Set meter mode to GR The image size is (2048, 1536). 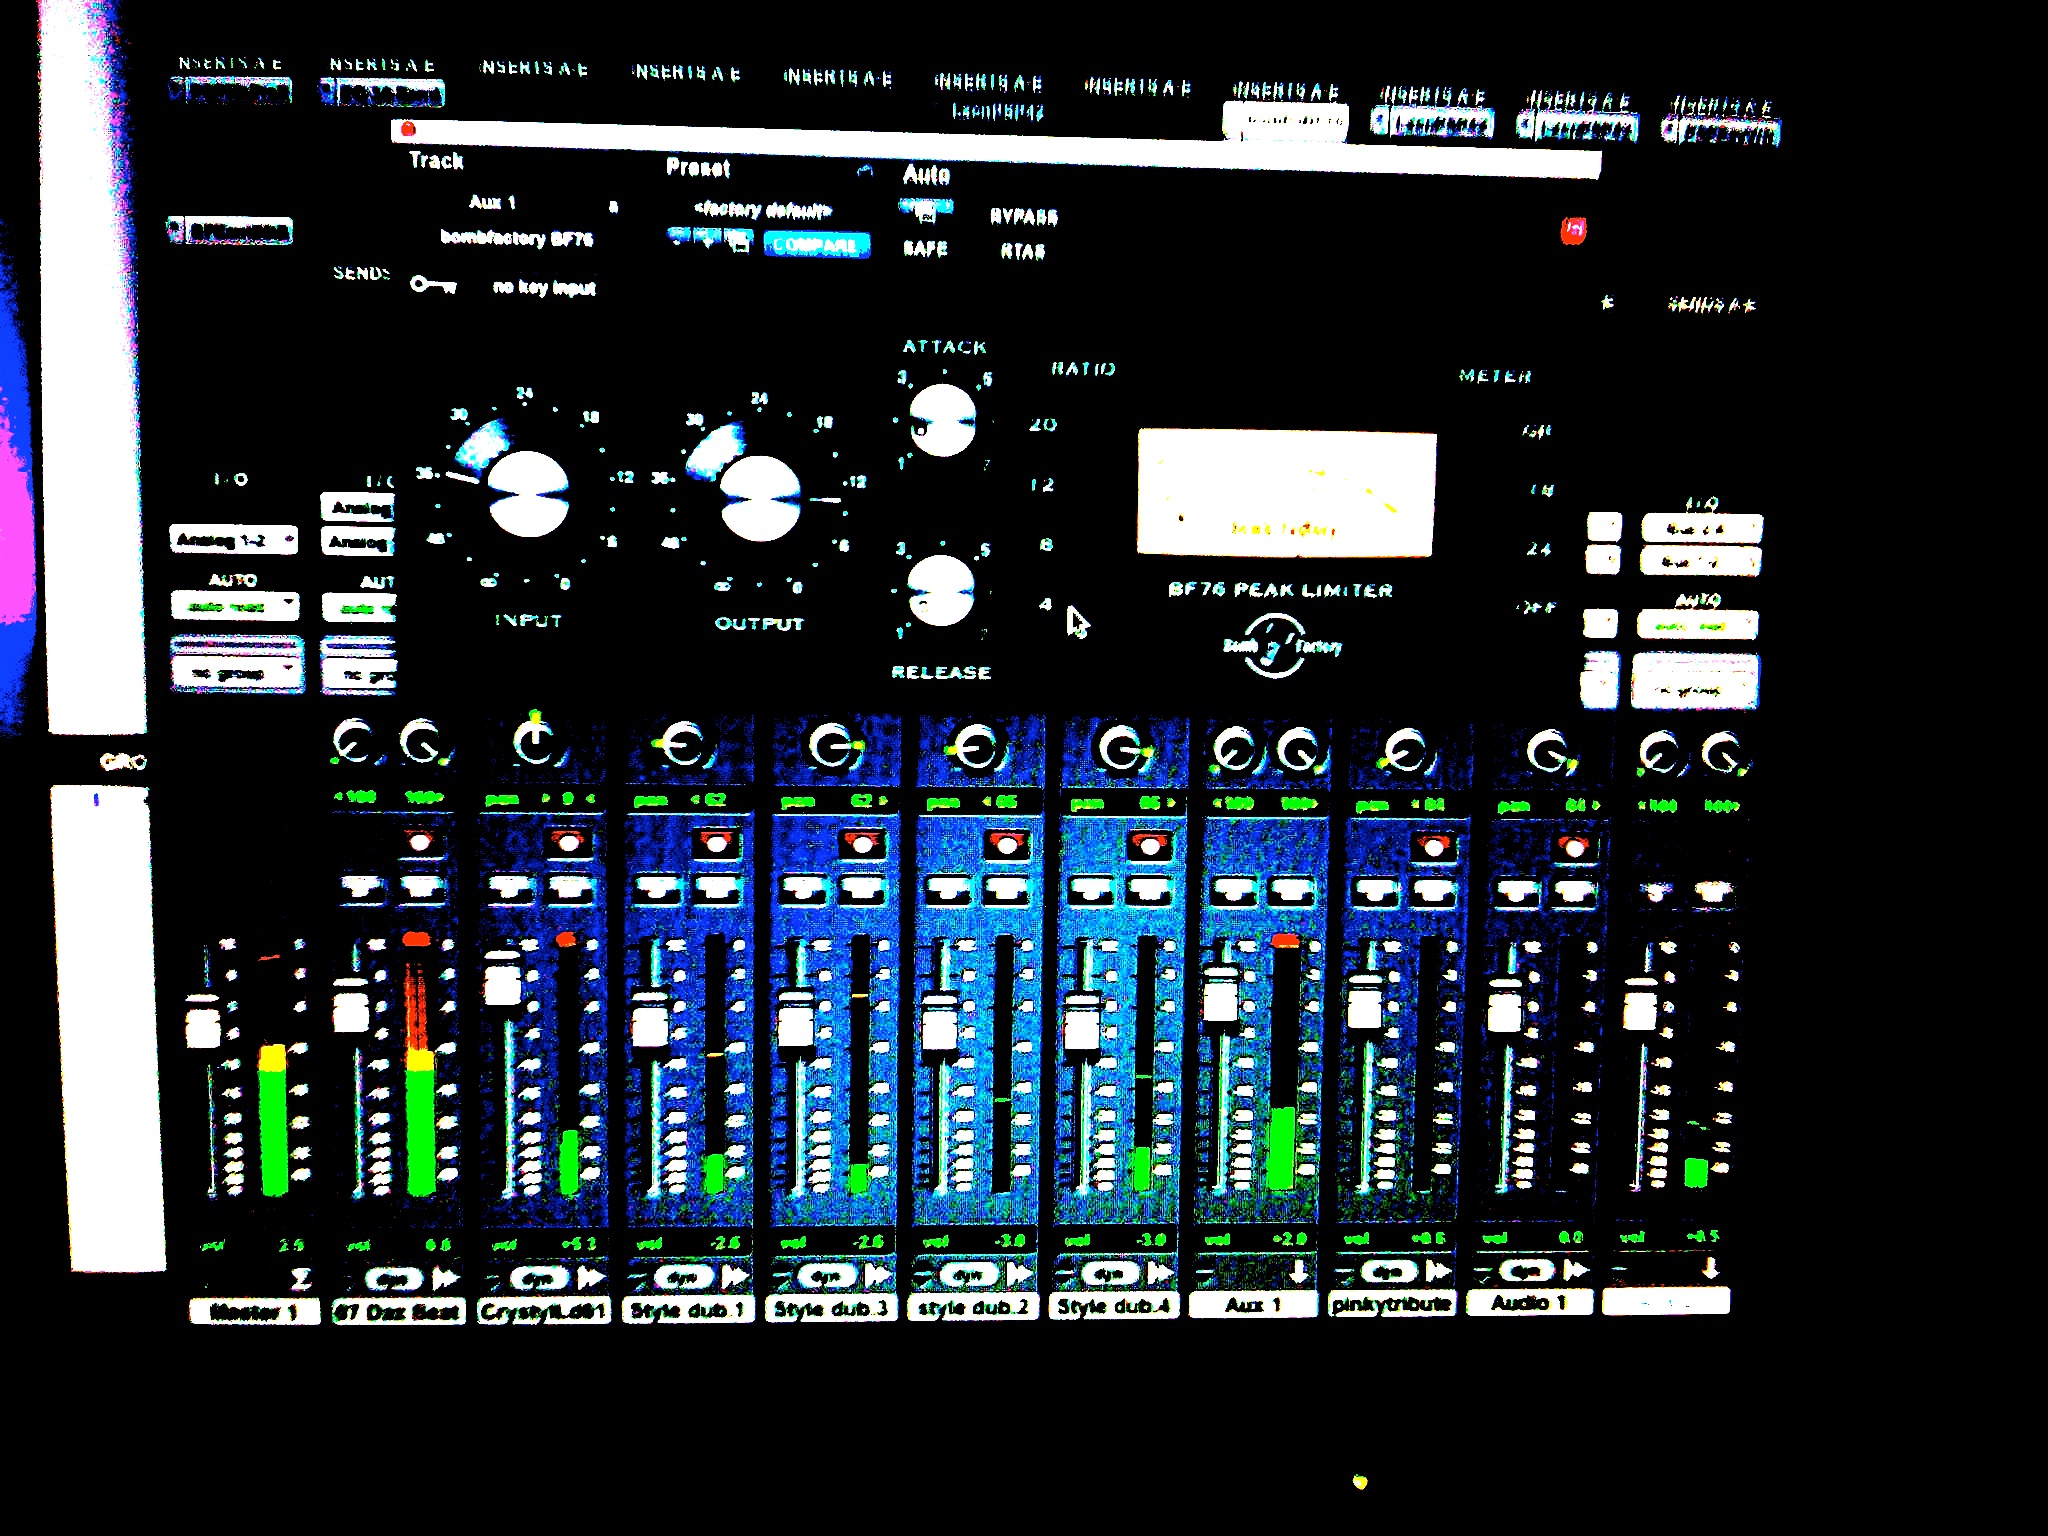[x=1536, y=431]
